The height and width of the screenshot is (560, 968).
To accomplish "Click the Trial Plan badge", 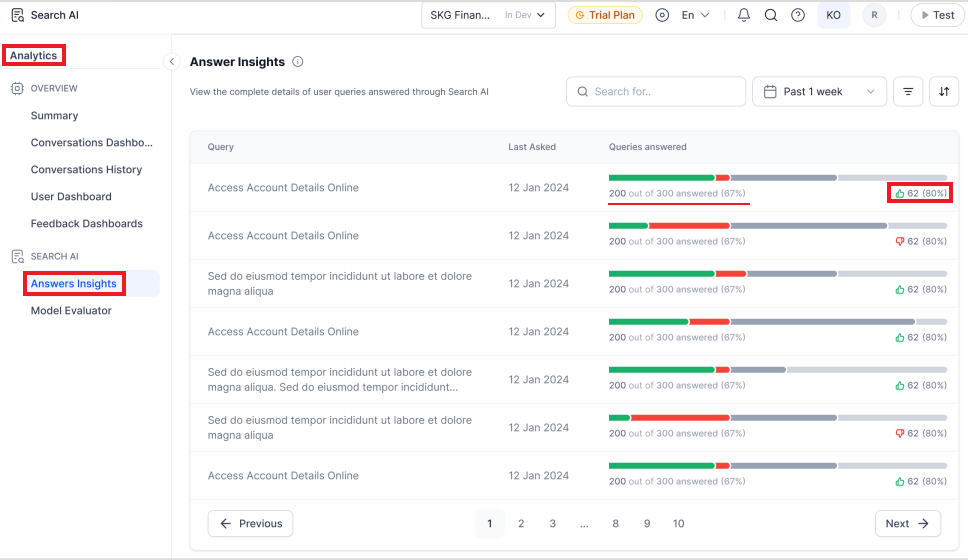I will (605, 15).
